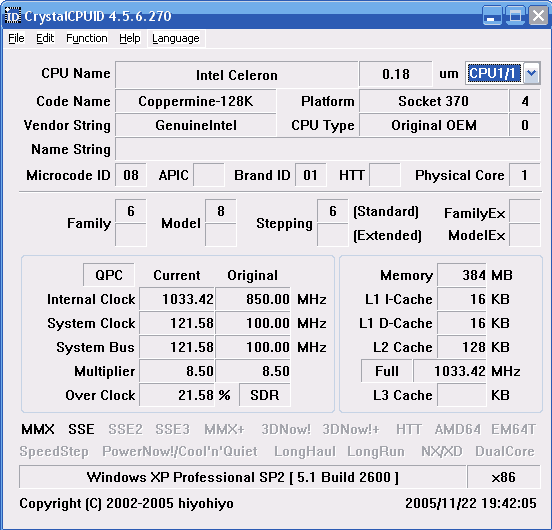552x530 pixels.
Task: Click the SDR memory type field
Action: (265, 395)
